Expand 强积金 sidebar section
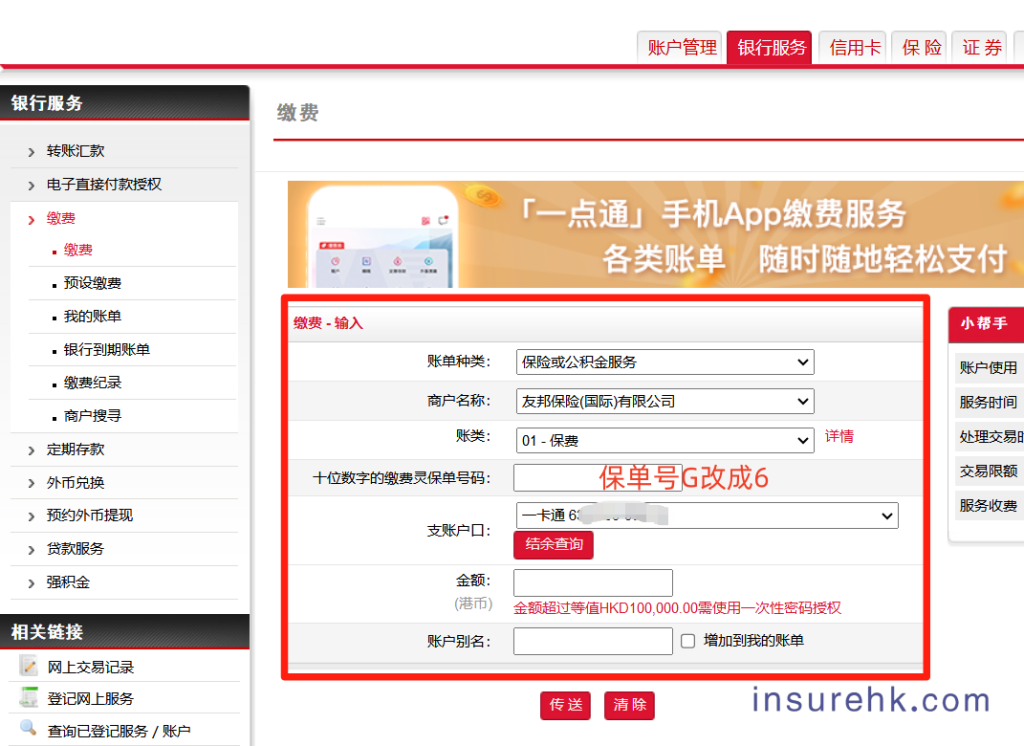Viewport: 1024px width, 746px height. pos(68,582)
